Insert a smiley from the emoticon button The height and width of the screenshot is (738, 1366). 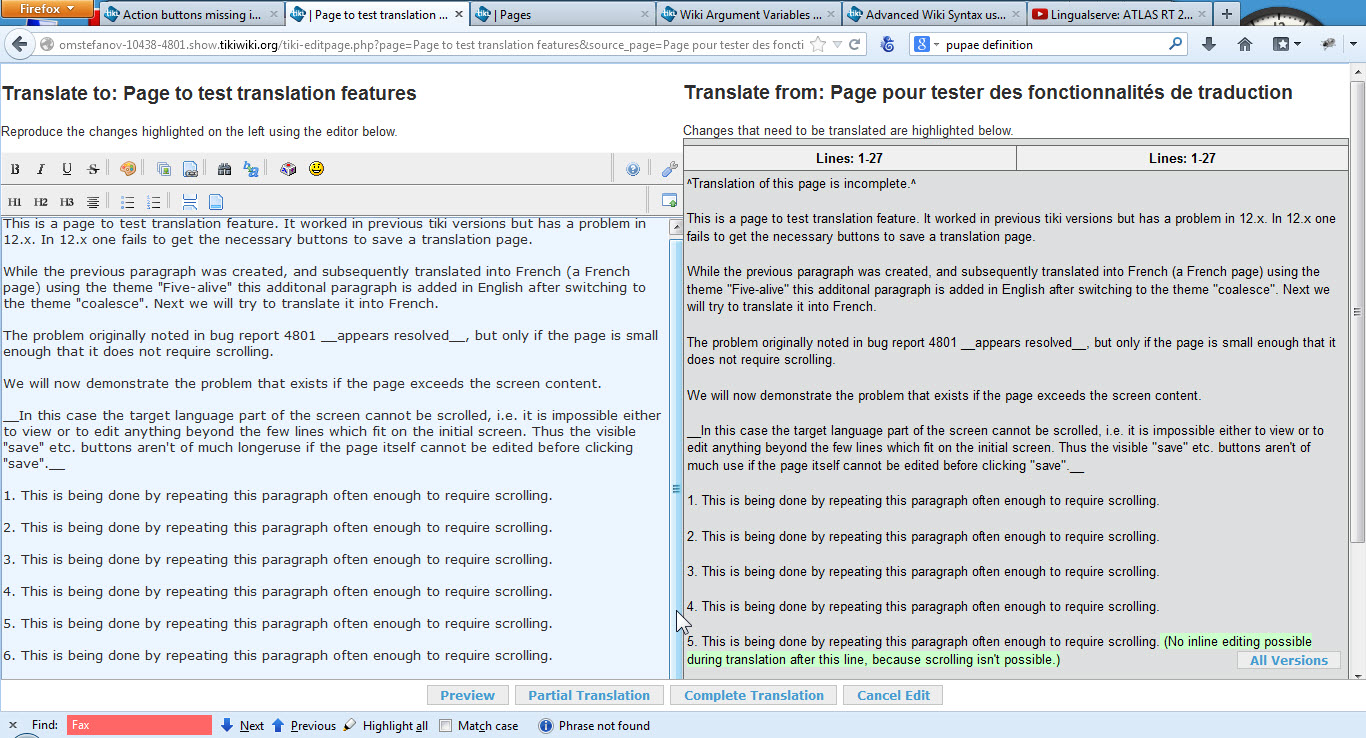[x=316, y=169]
